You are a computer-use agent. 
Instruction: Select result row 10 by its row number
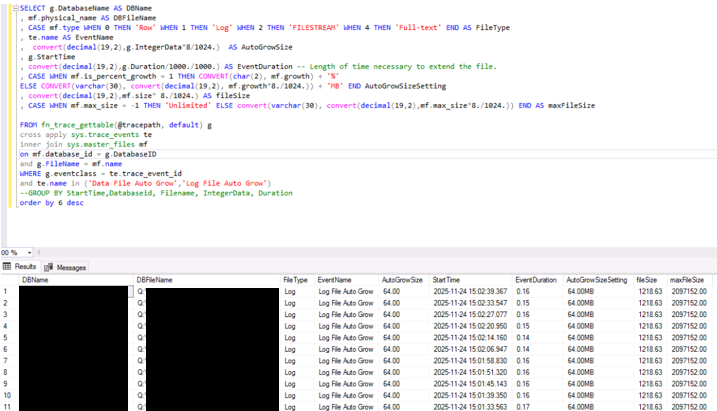click(7, 395)
